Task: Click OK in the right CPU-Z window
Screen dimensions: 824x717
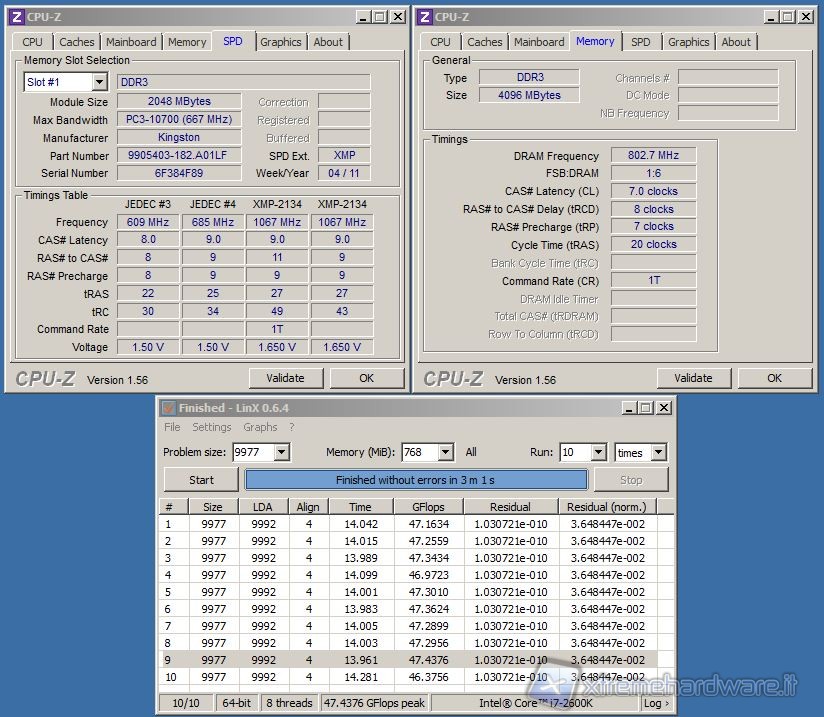Action: 774,378
